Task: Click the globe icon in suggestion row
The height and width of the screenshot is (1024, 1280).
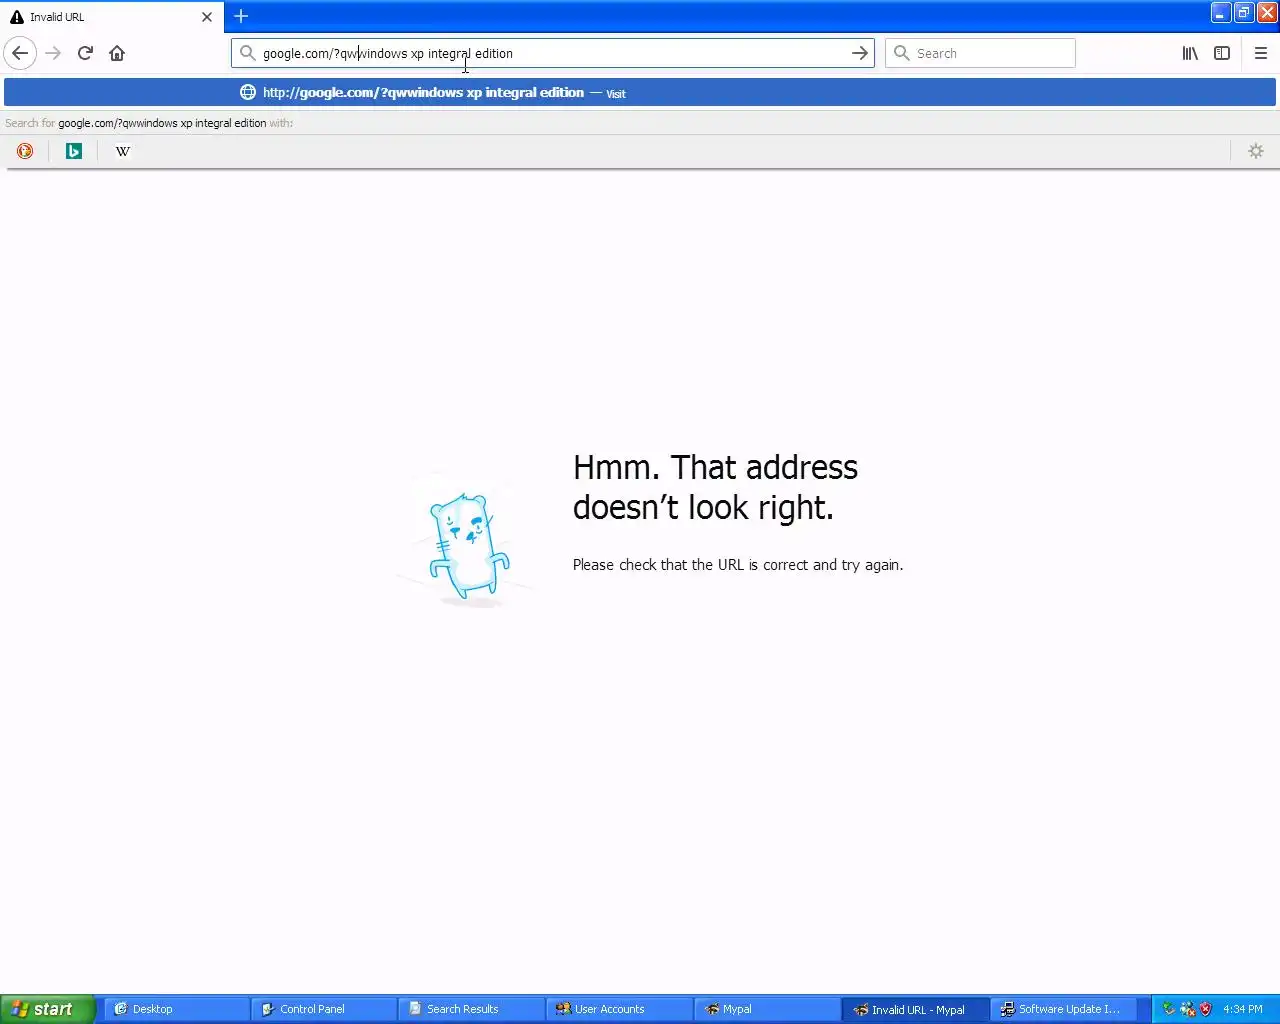Action: click(248, 92)
